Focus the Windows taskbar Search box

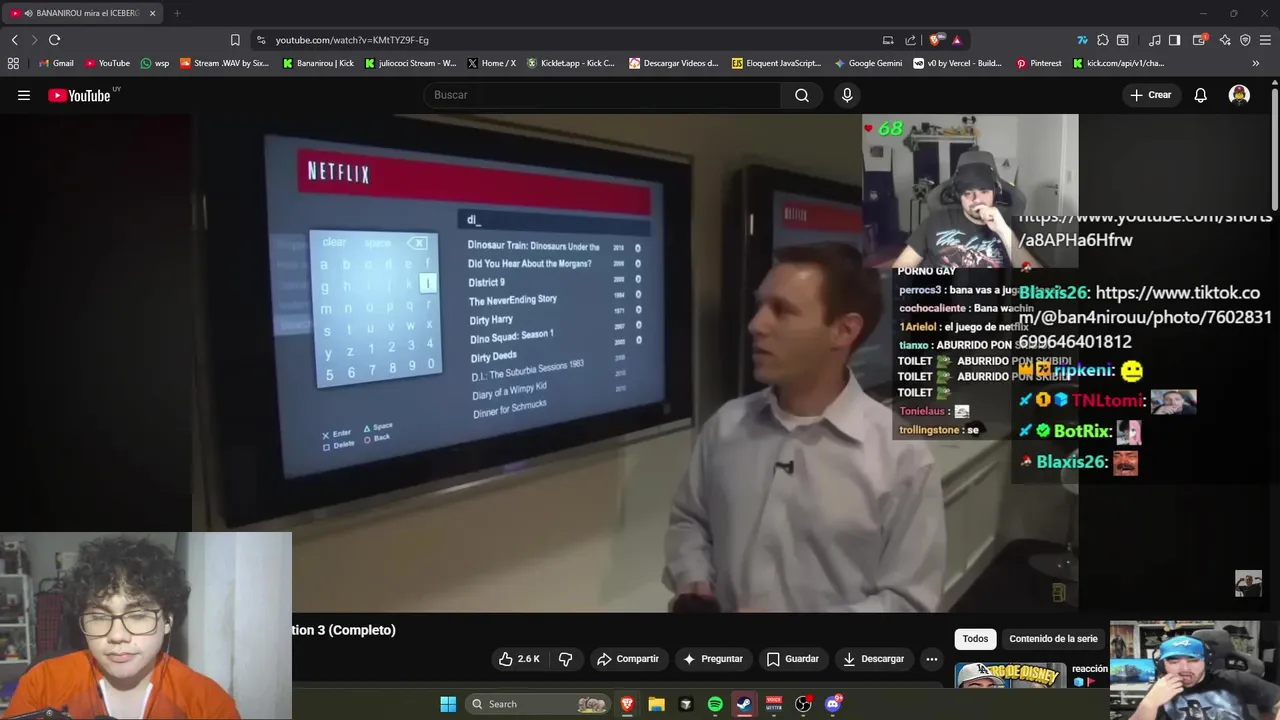point(539,704)
